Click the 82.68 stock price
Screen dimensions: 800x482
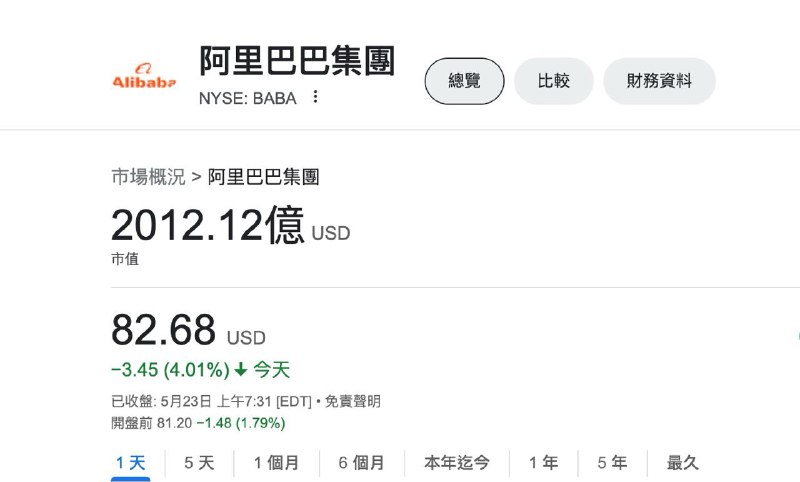coord(163,329)
